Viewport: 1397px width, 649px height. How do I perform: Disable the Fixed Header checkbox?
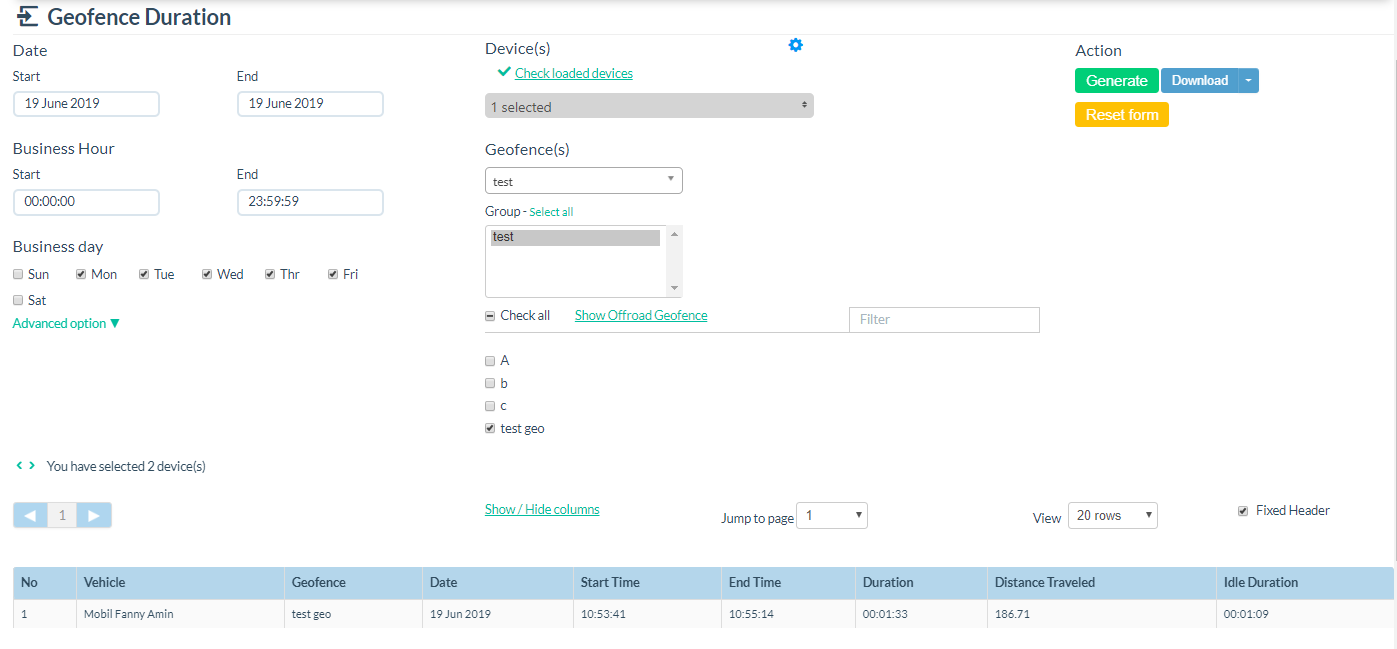1243,510
